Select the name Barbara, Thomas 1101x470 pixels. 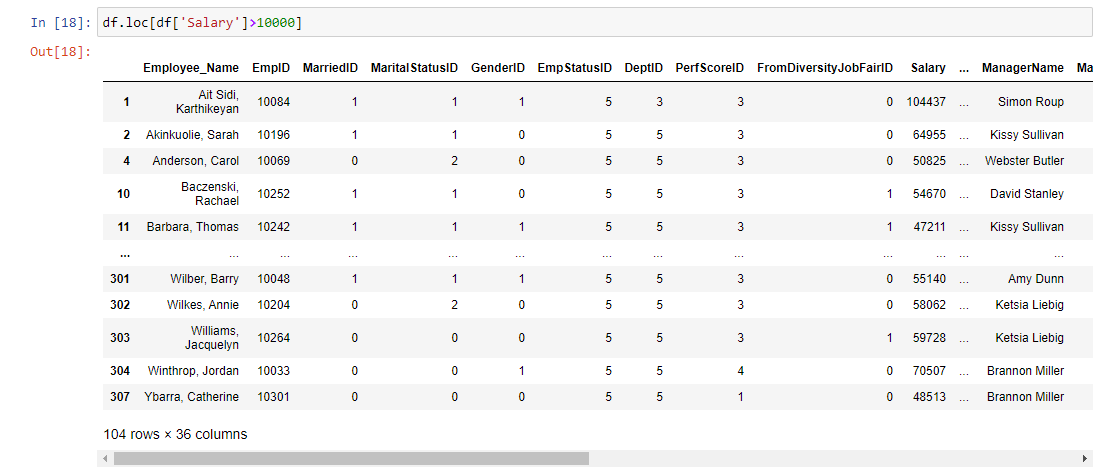tap(192, 227)
